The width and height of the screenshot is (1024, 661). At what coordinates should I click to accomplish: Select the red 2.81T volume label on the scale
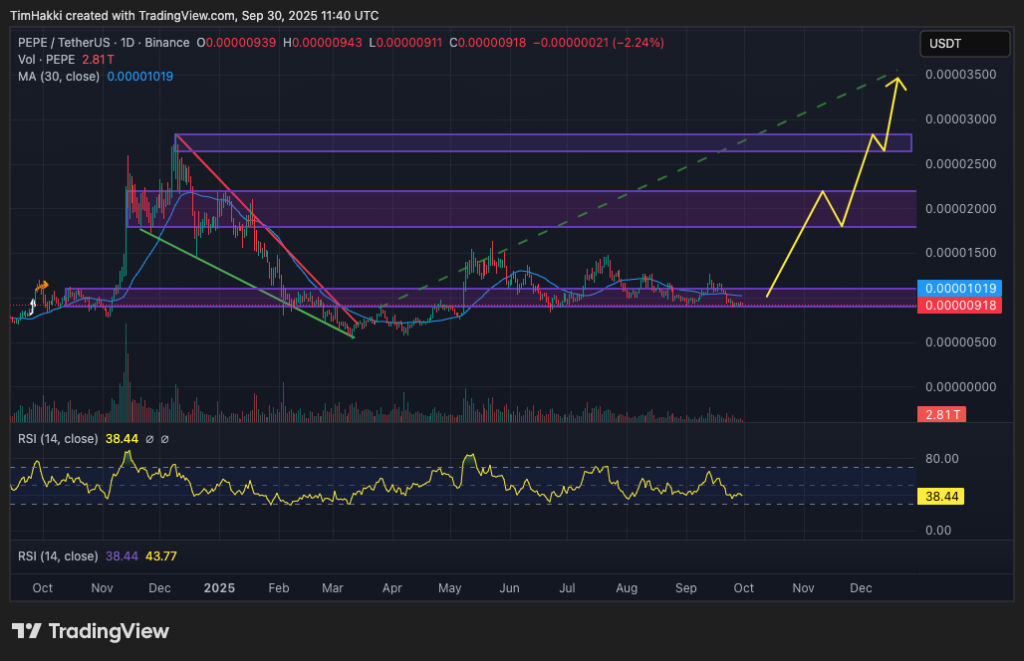point(941,412)
